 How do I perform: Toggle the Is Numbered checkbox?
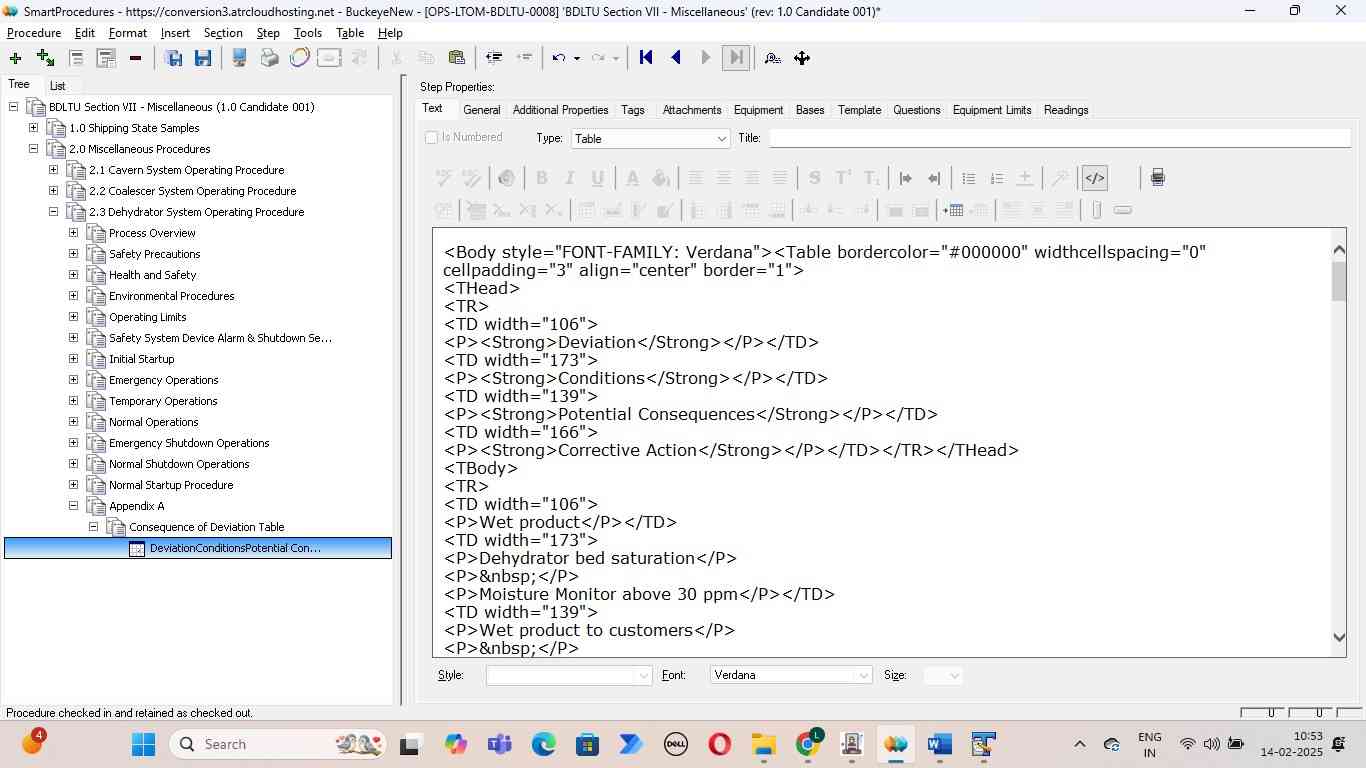432,138
